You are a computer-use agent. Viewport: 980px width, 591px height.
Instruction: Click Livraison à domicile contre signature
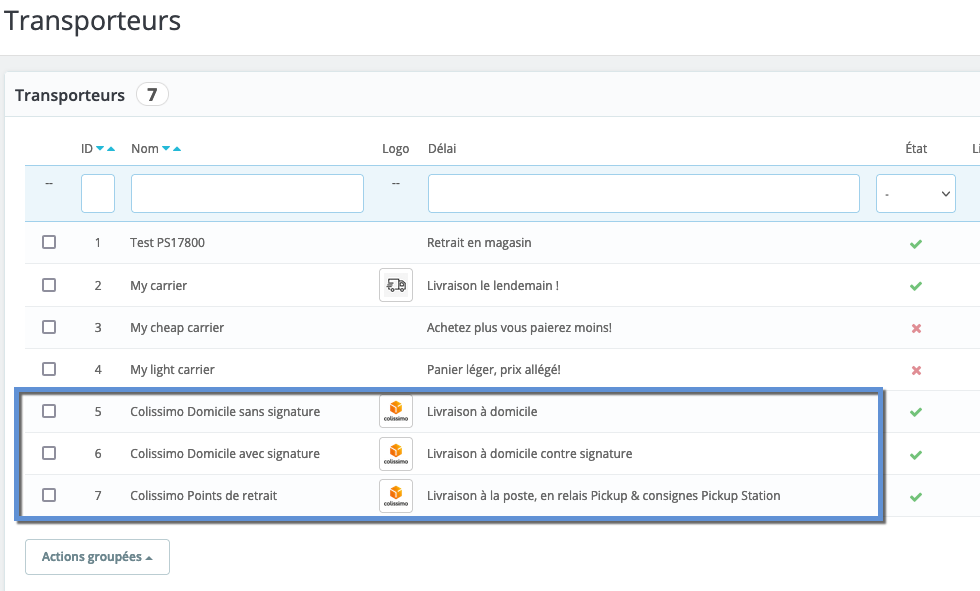tap(530, 454)
